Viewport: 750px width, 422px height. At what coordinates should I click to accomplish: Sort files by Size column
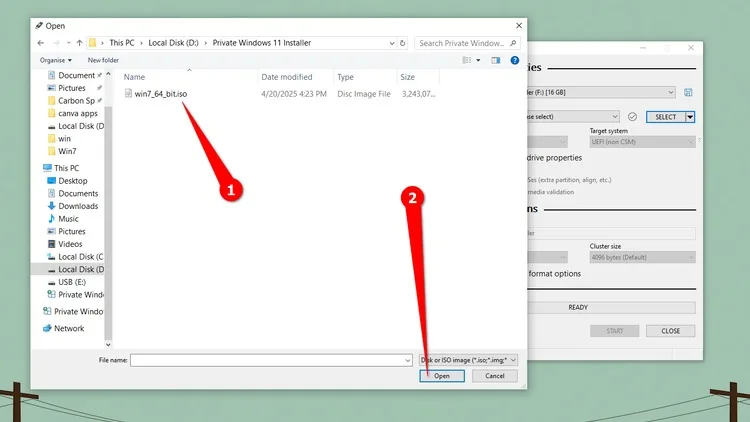[x=408, y=77]
